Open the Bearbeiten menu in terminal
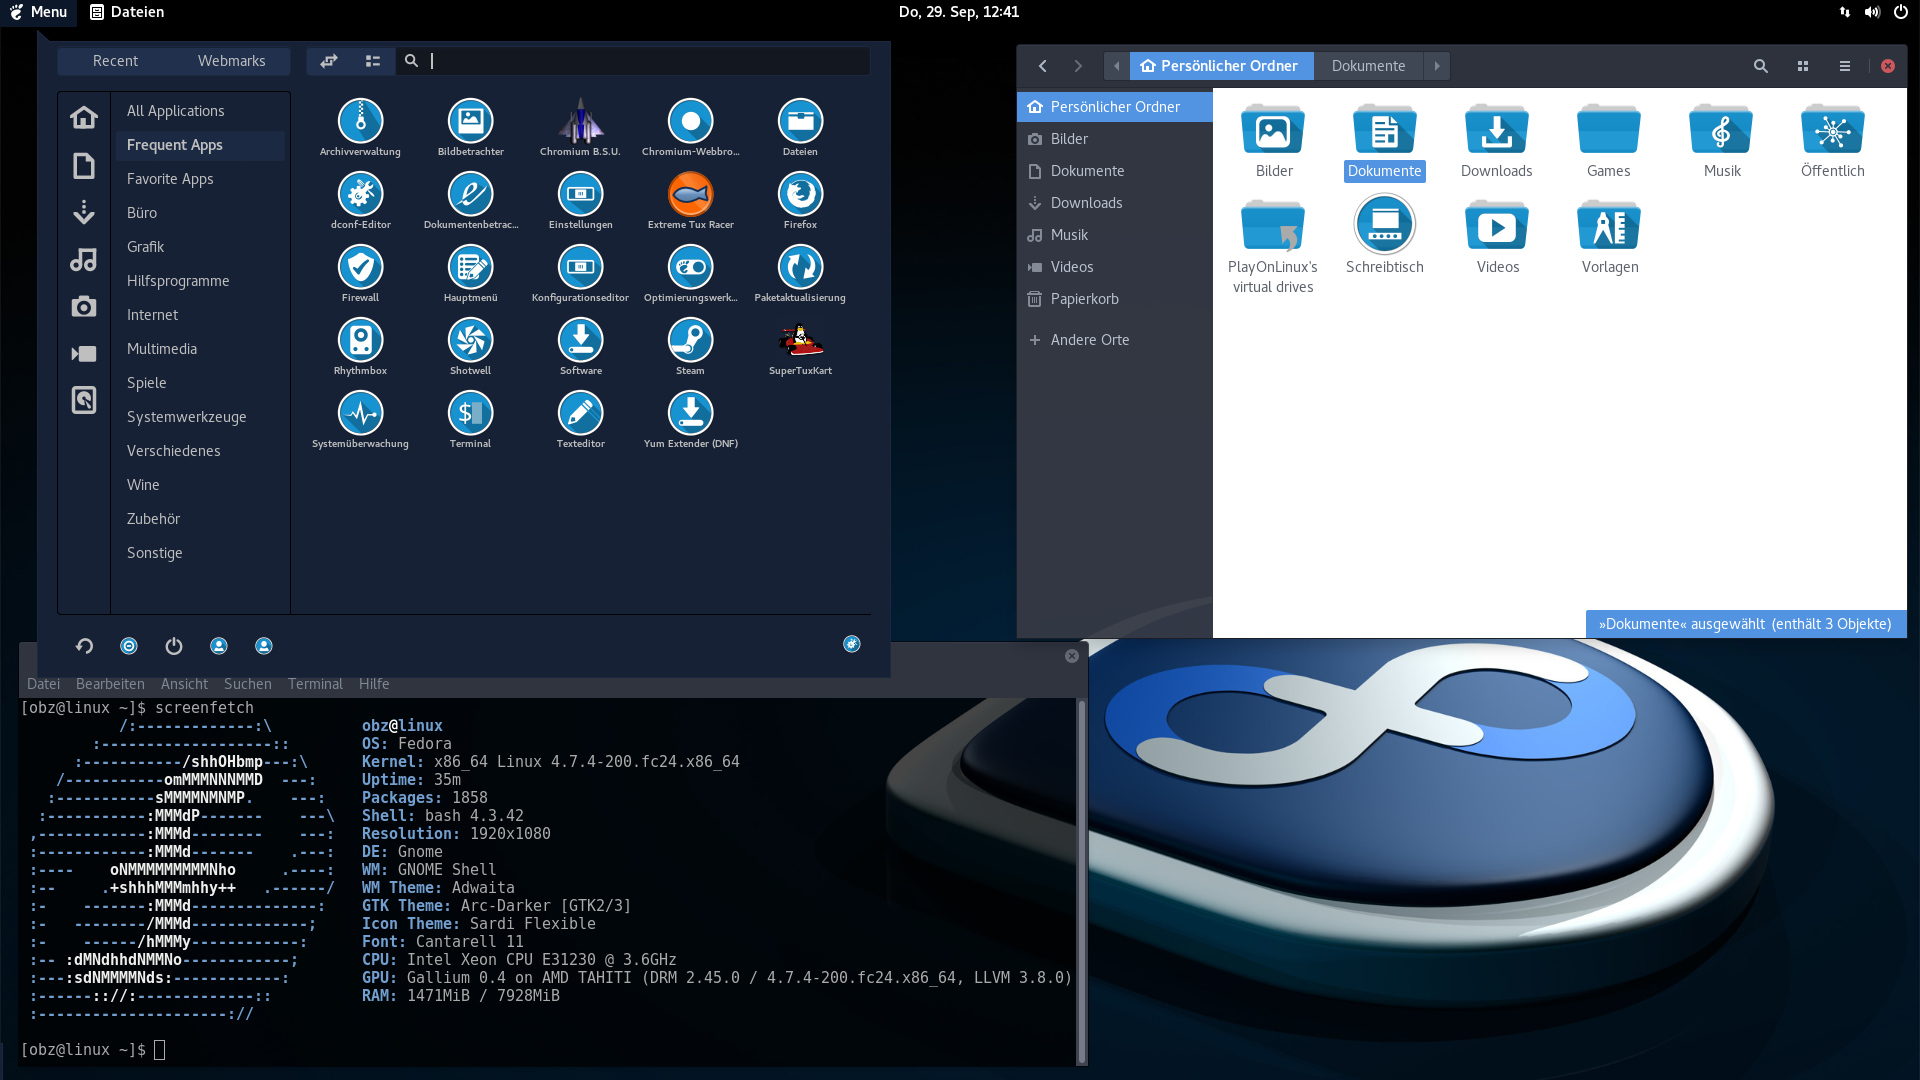This screenshot has height=1080, width=1920. 110,684
